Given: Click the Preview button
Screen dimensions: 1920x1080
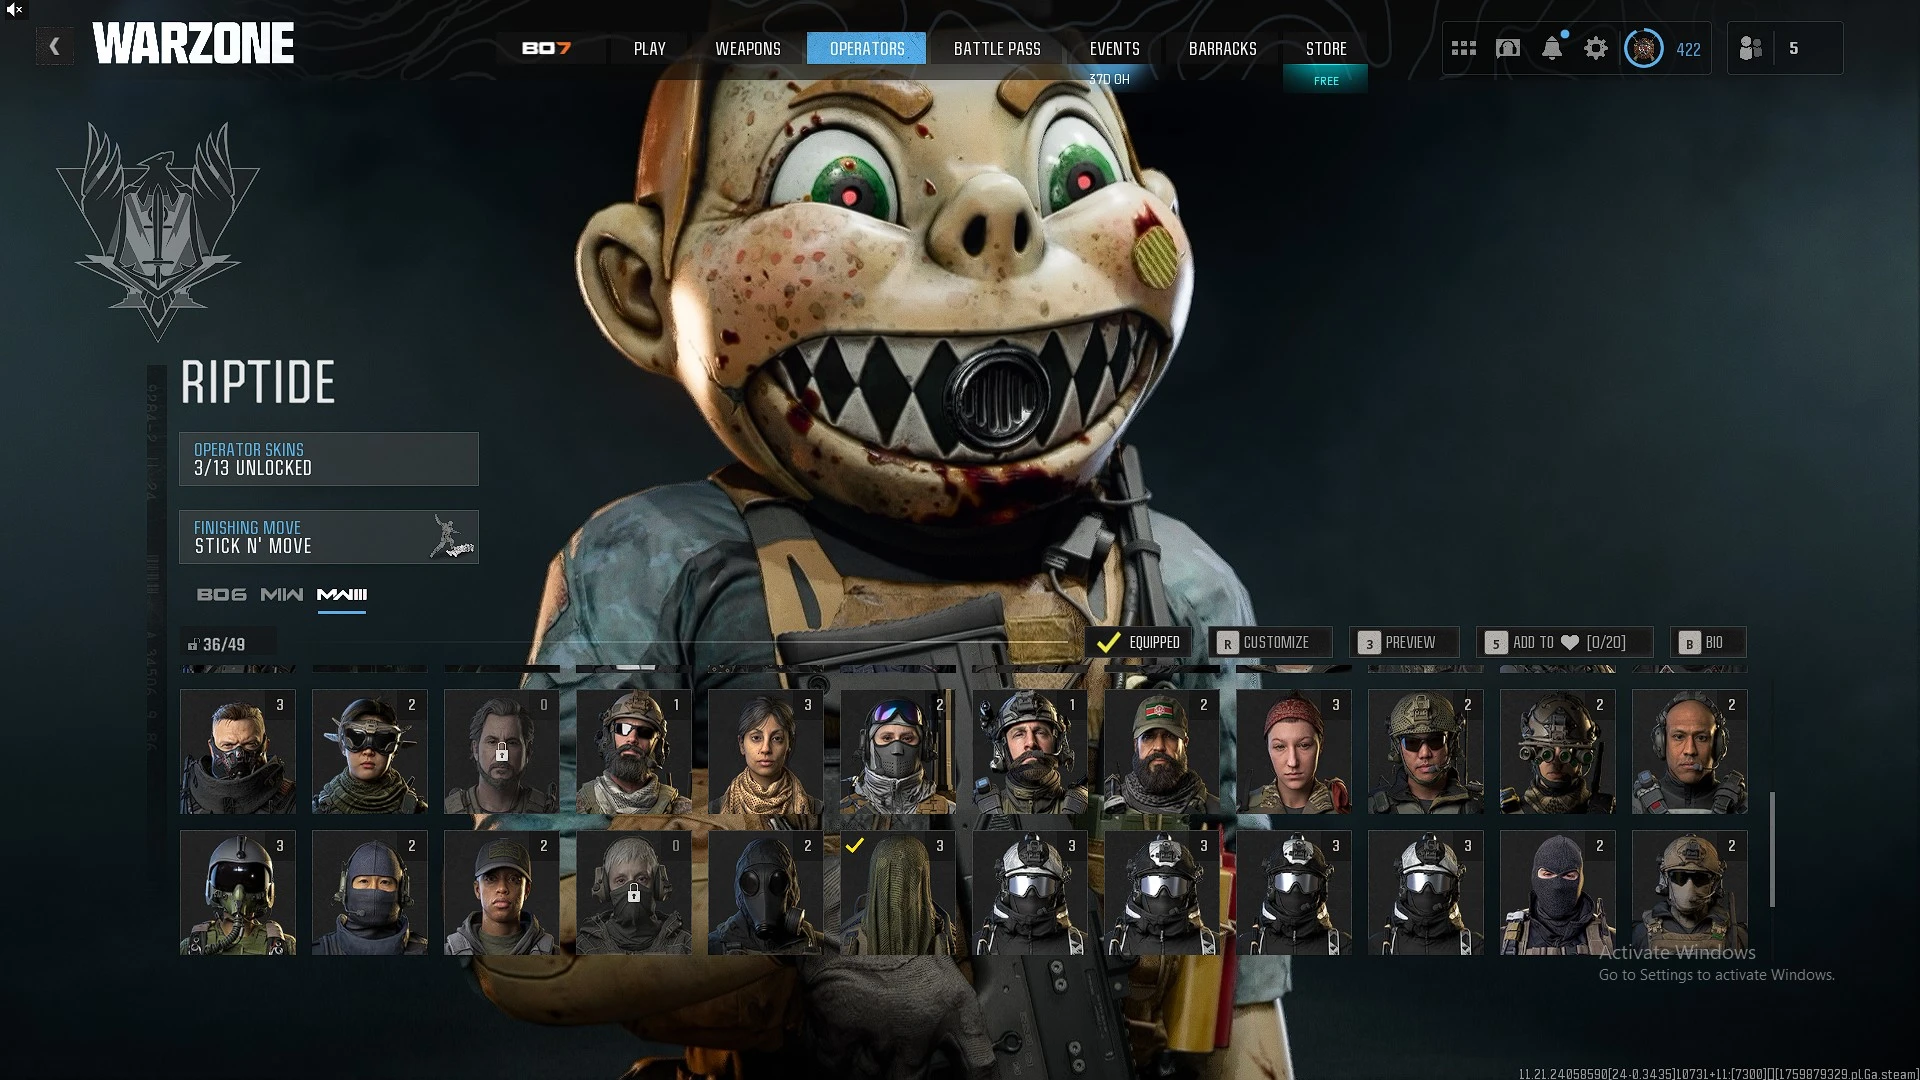Looking at the screenshot, I should [x=1404, y=642].
